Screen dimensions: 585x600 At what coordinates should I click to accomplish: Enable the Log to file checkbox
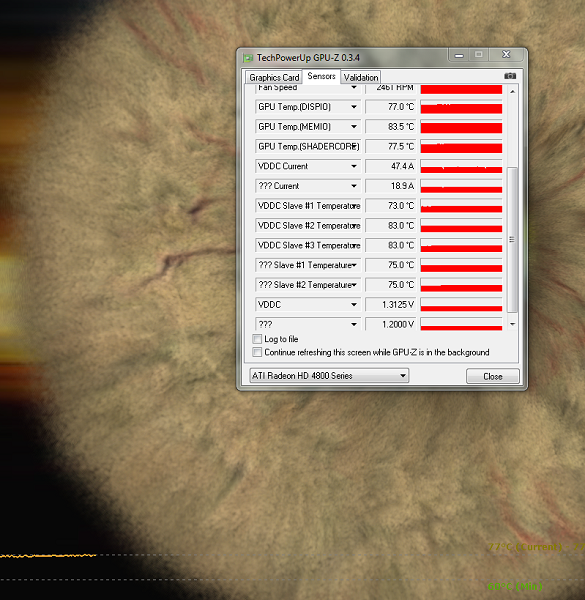tap(257, 339)
